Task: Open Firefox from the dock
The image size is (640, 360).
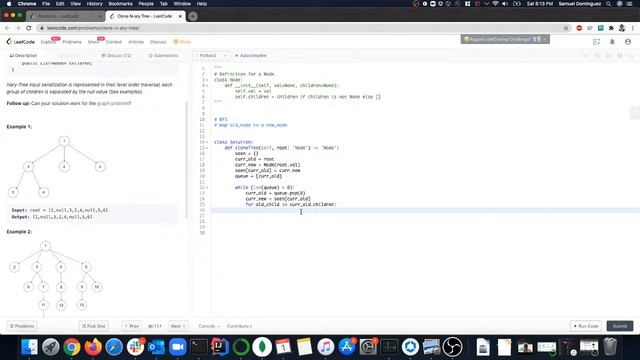Action: coord(93,347)
